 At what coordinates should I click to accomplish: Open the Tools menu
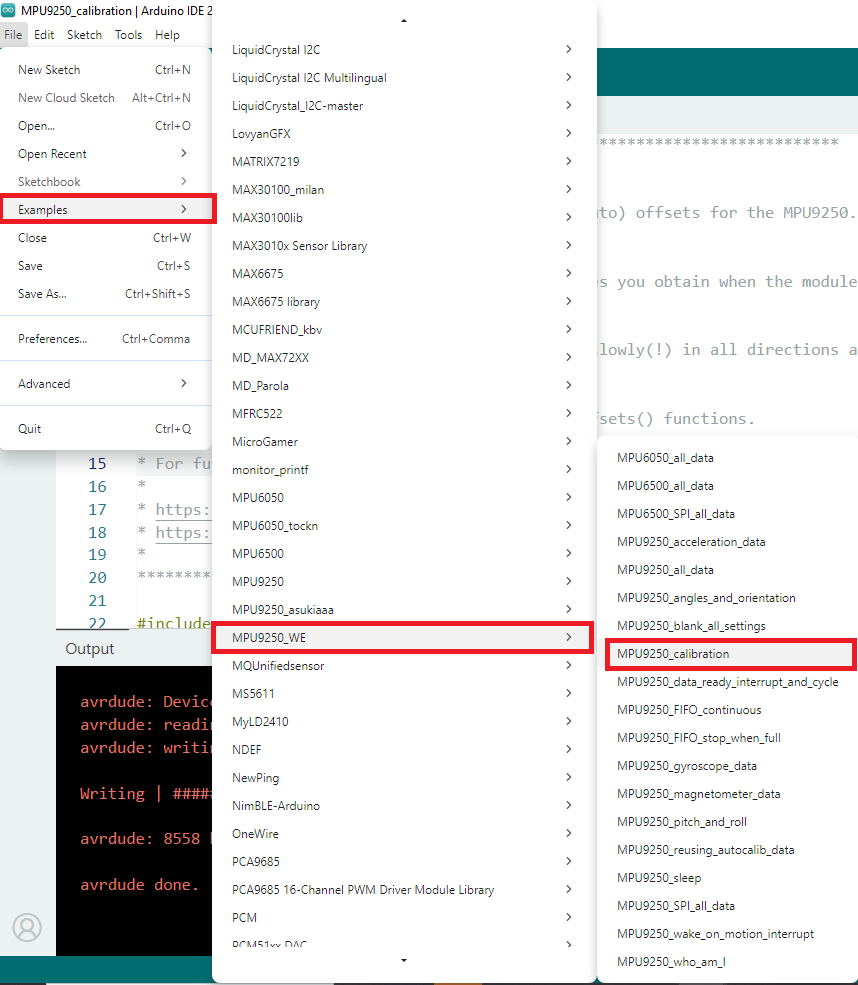[128, 34]
